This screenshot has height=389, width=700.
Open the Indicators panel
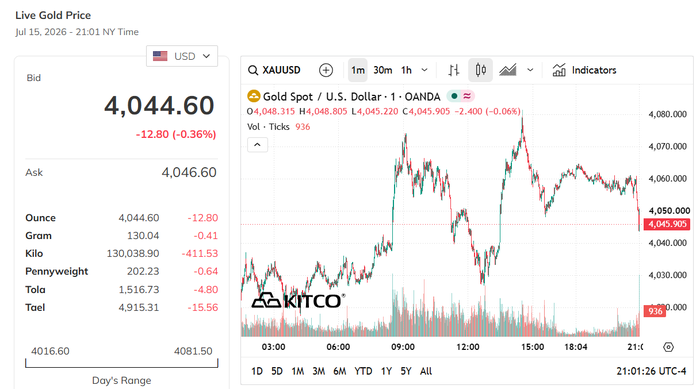[584, 70]
